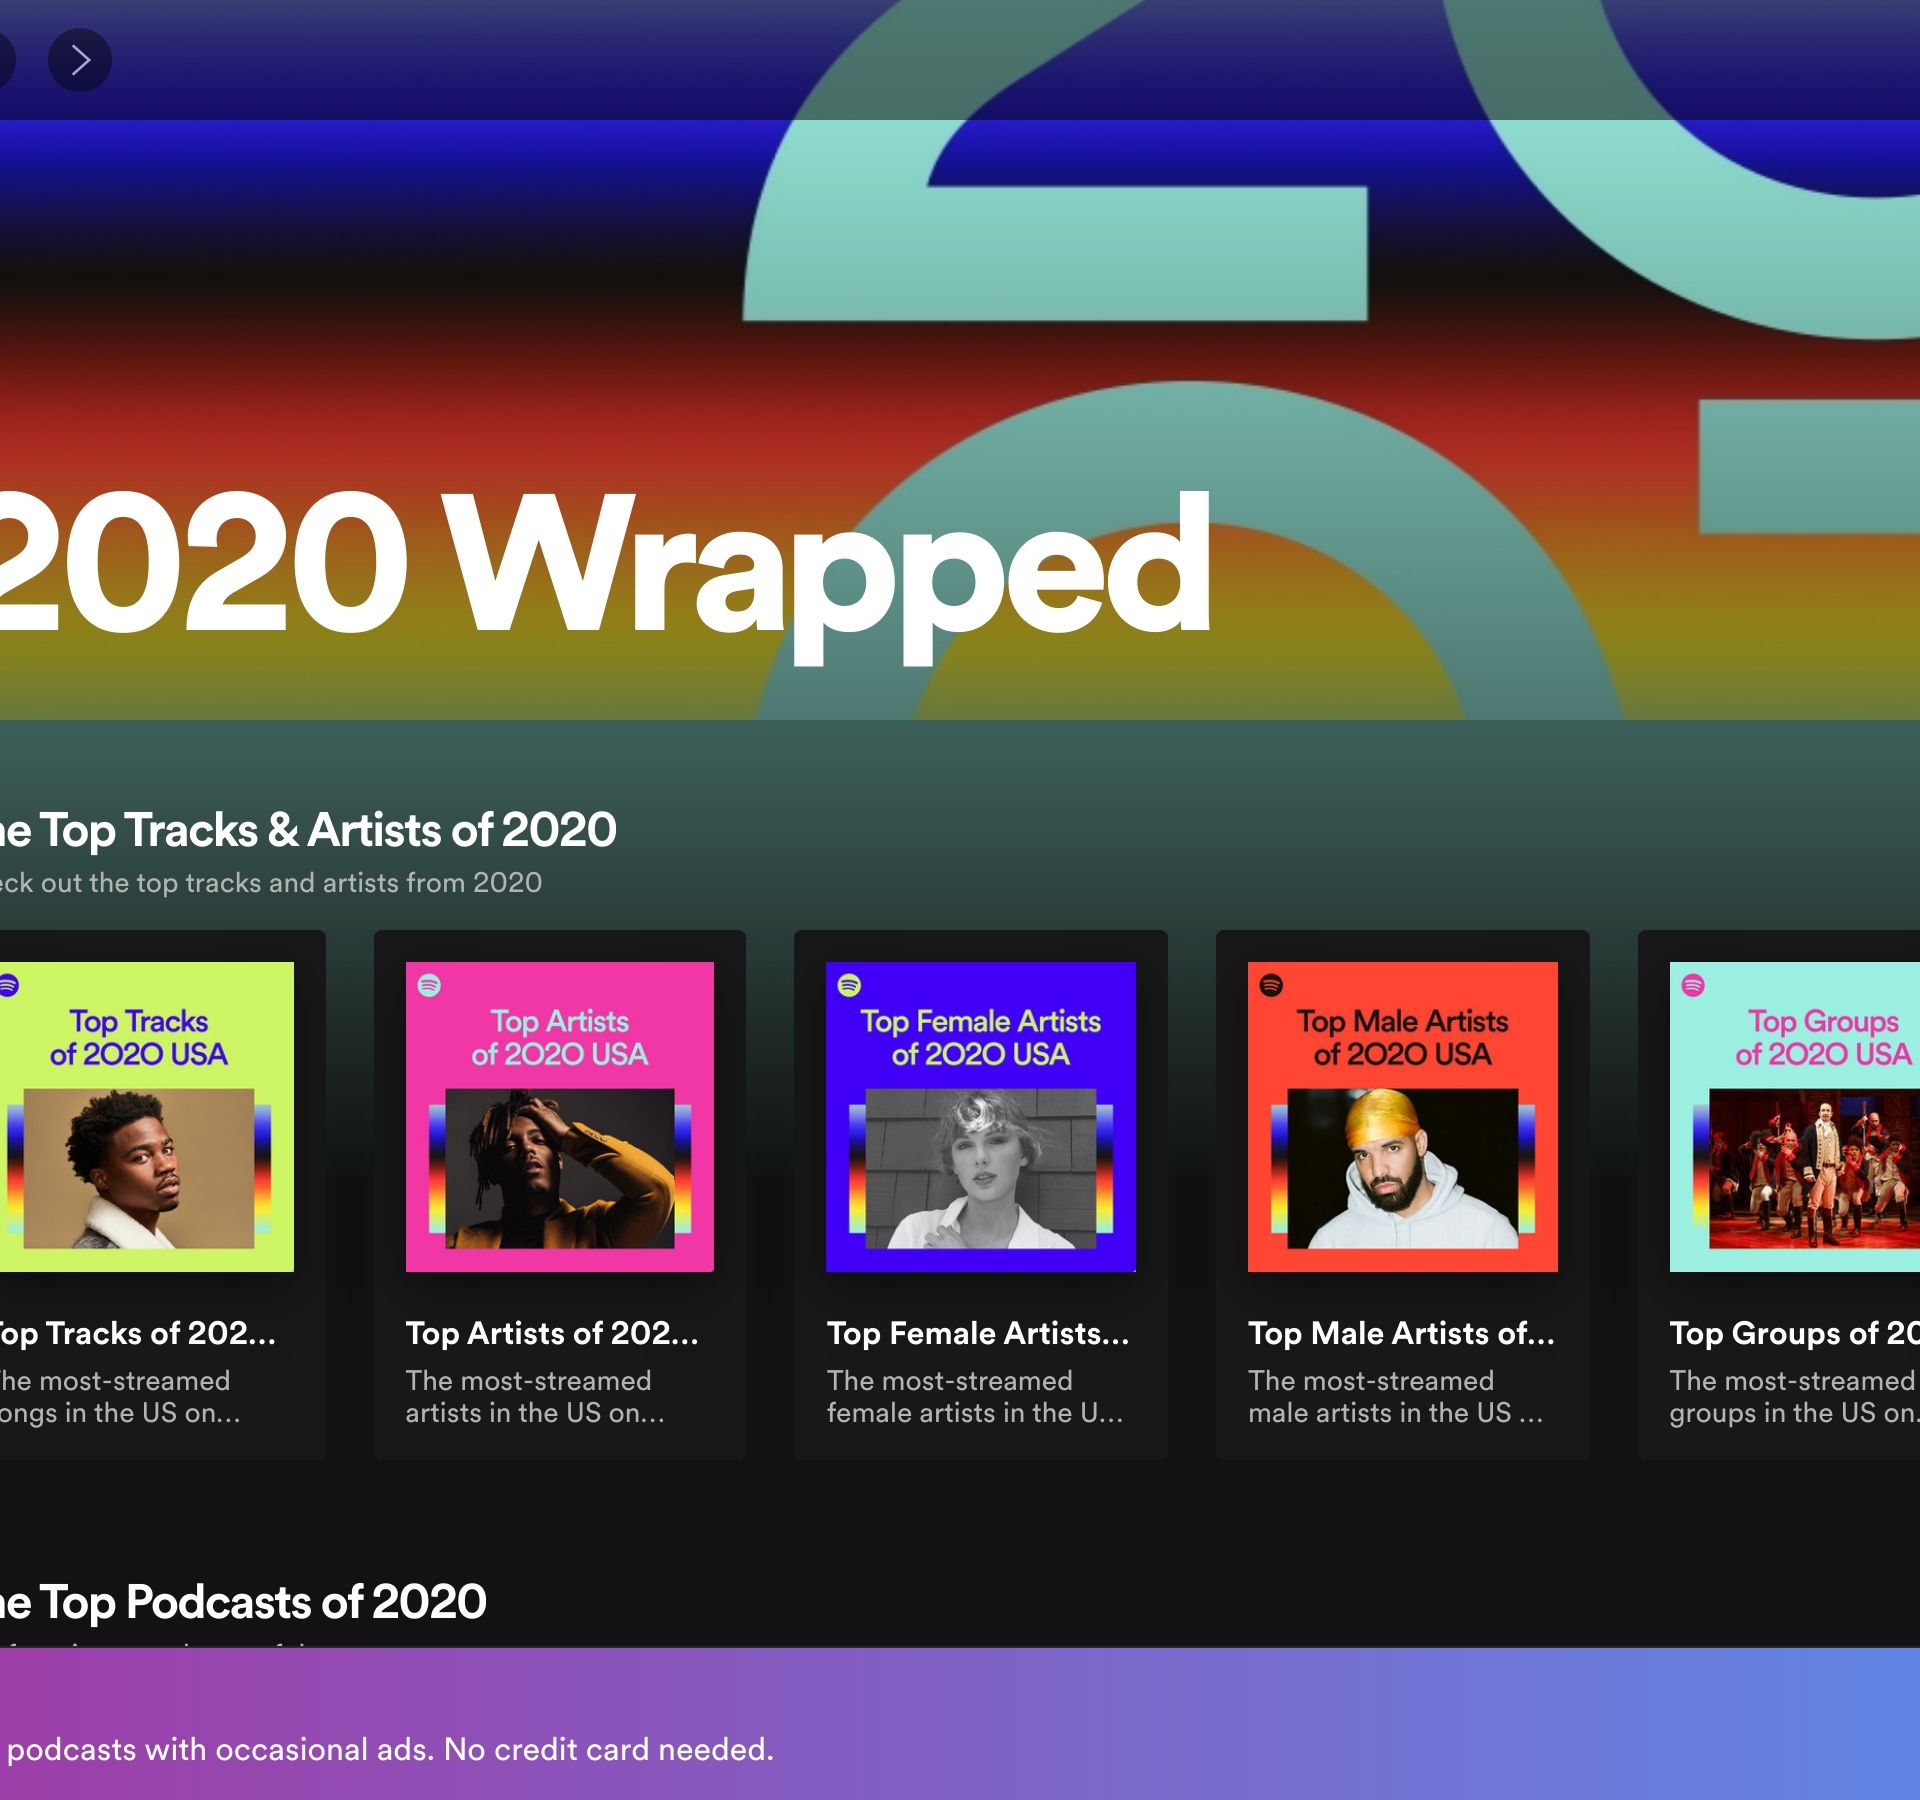The height and width of the screenshot is (1800, 1920).
Task: Open 'The Top Tracks & Artists of 2020' section heading
Action: click(x=307, y=830)
